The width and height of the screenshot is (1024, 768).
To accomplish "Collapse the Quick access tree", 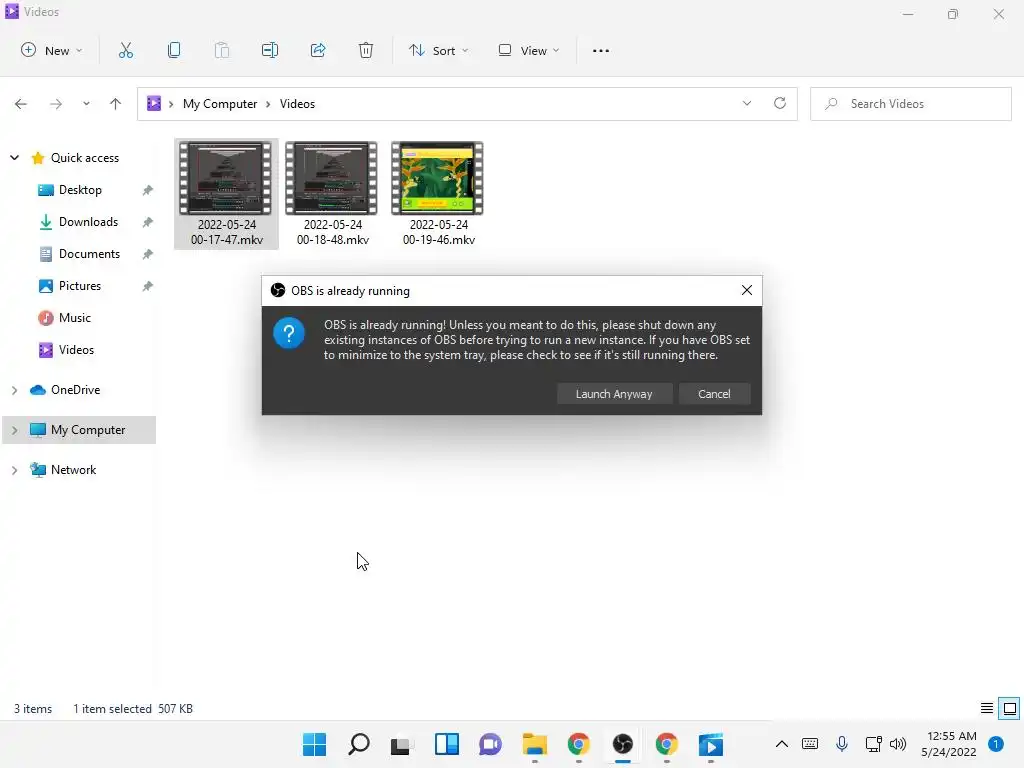I will coord(14,158).
